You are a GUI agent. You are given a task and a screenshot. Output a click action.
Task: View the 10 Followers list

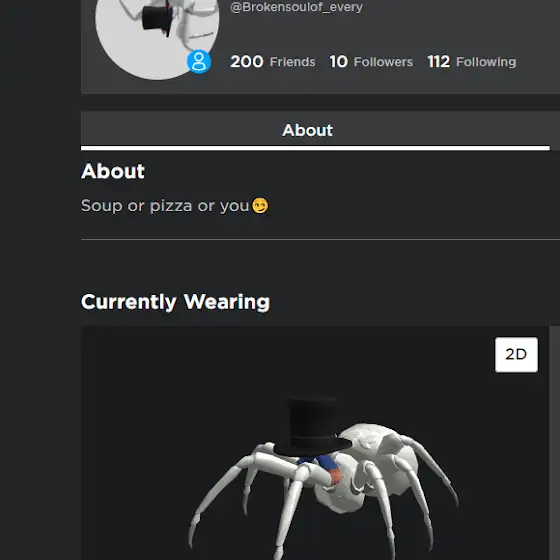[x=371, y=62]
